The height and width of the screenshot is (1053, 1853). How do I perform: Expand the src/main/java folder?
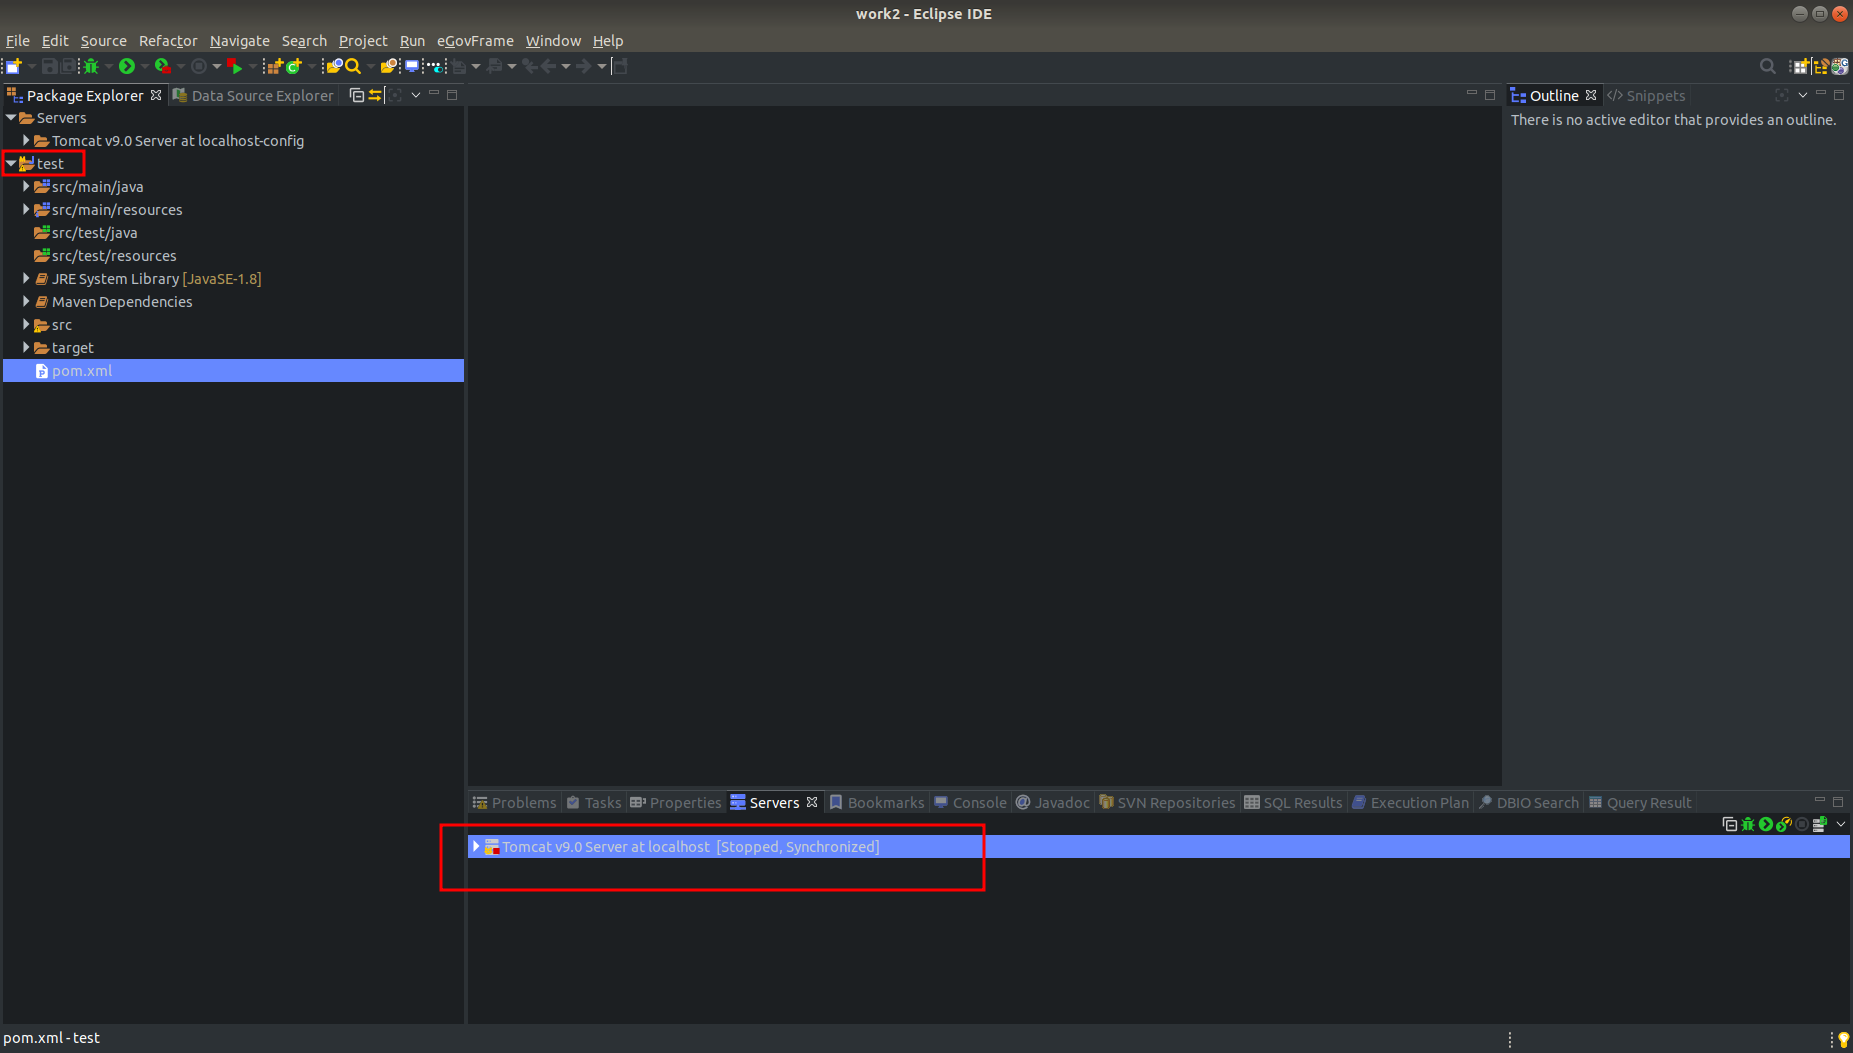(26, 186)
